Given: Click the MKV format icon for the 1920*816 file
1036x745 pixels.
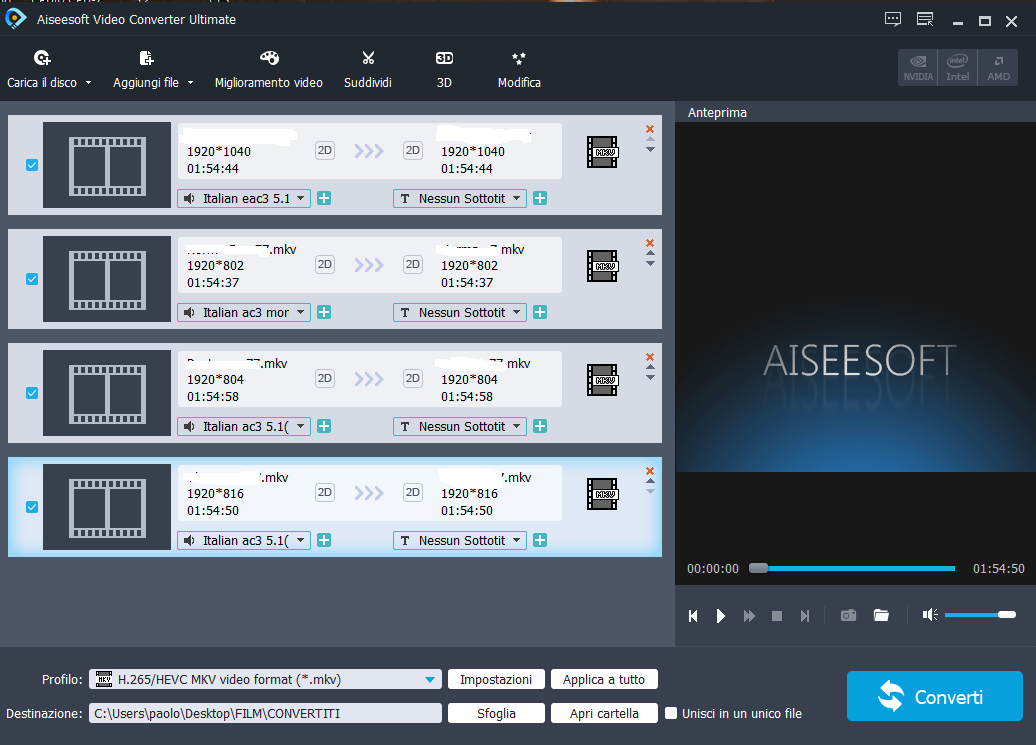Looking at the screenshot, I should (602, 494).
